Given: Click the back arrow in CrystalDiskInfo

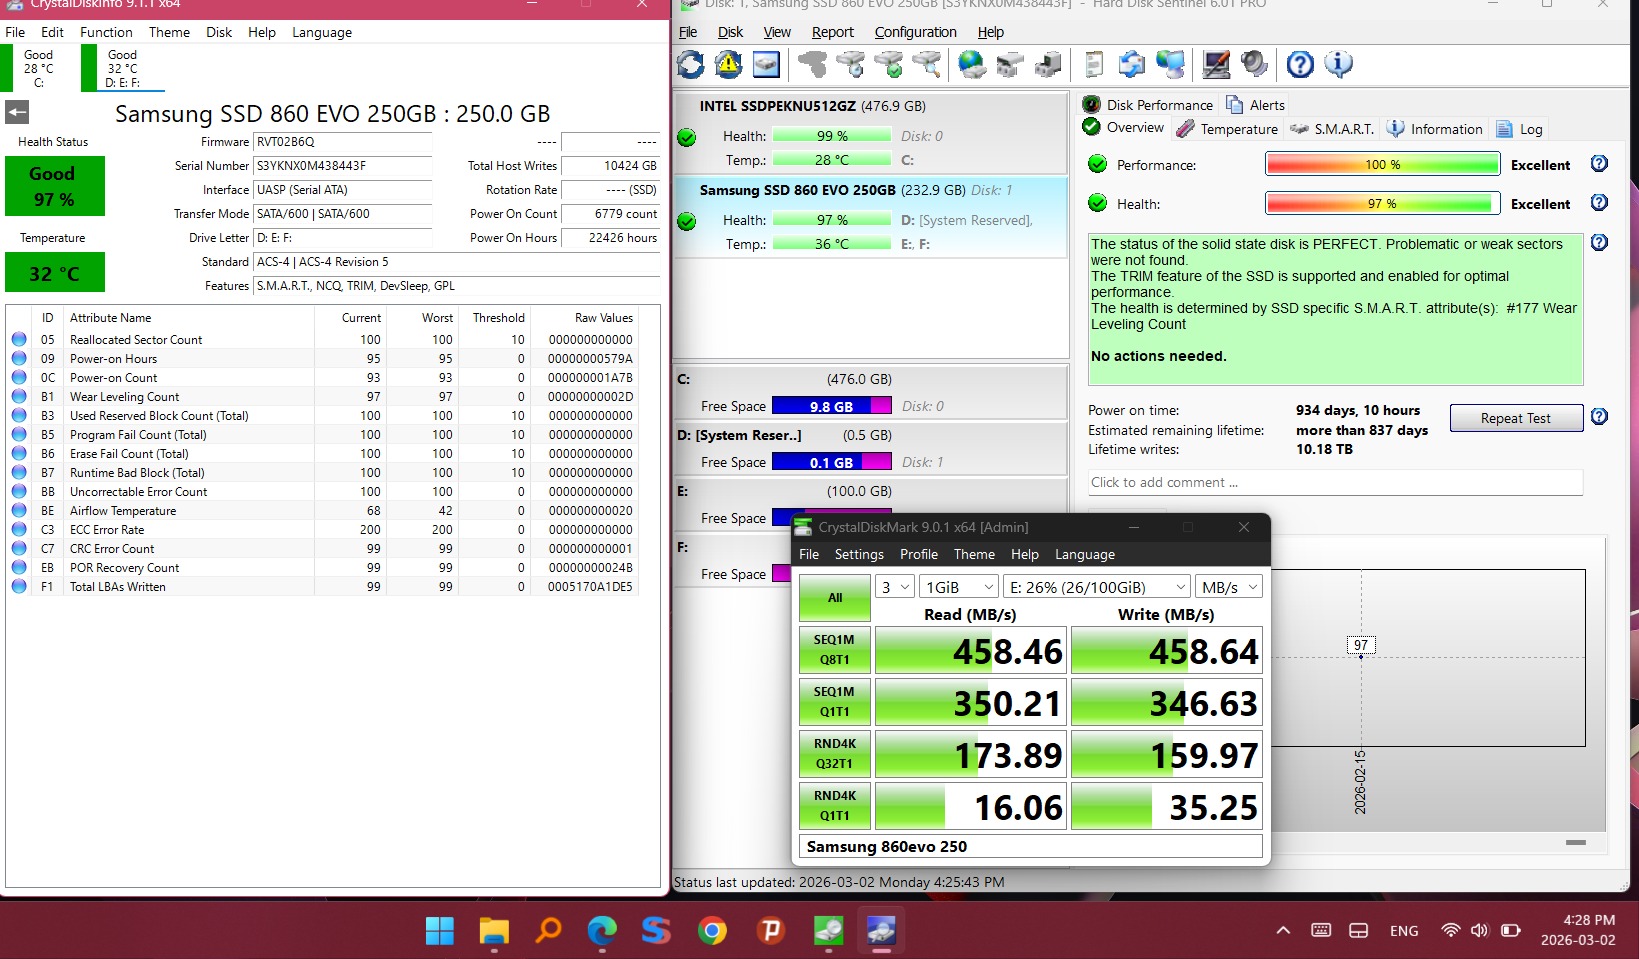Looking at the screenshot, I should 17,112.
